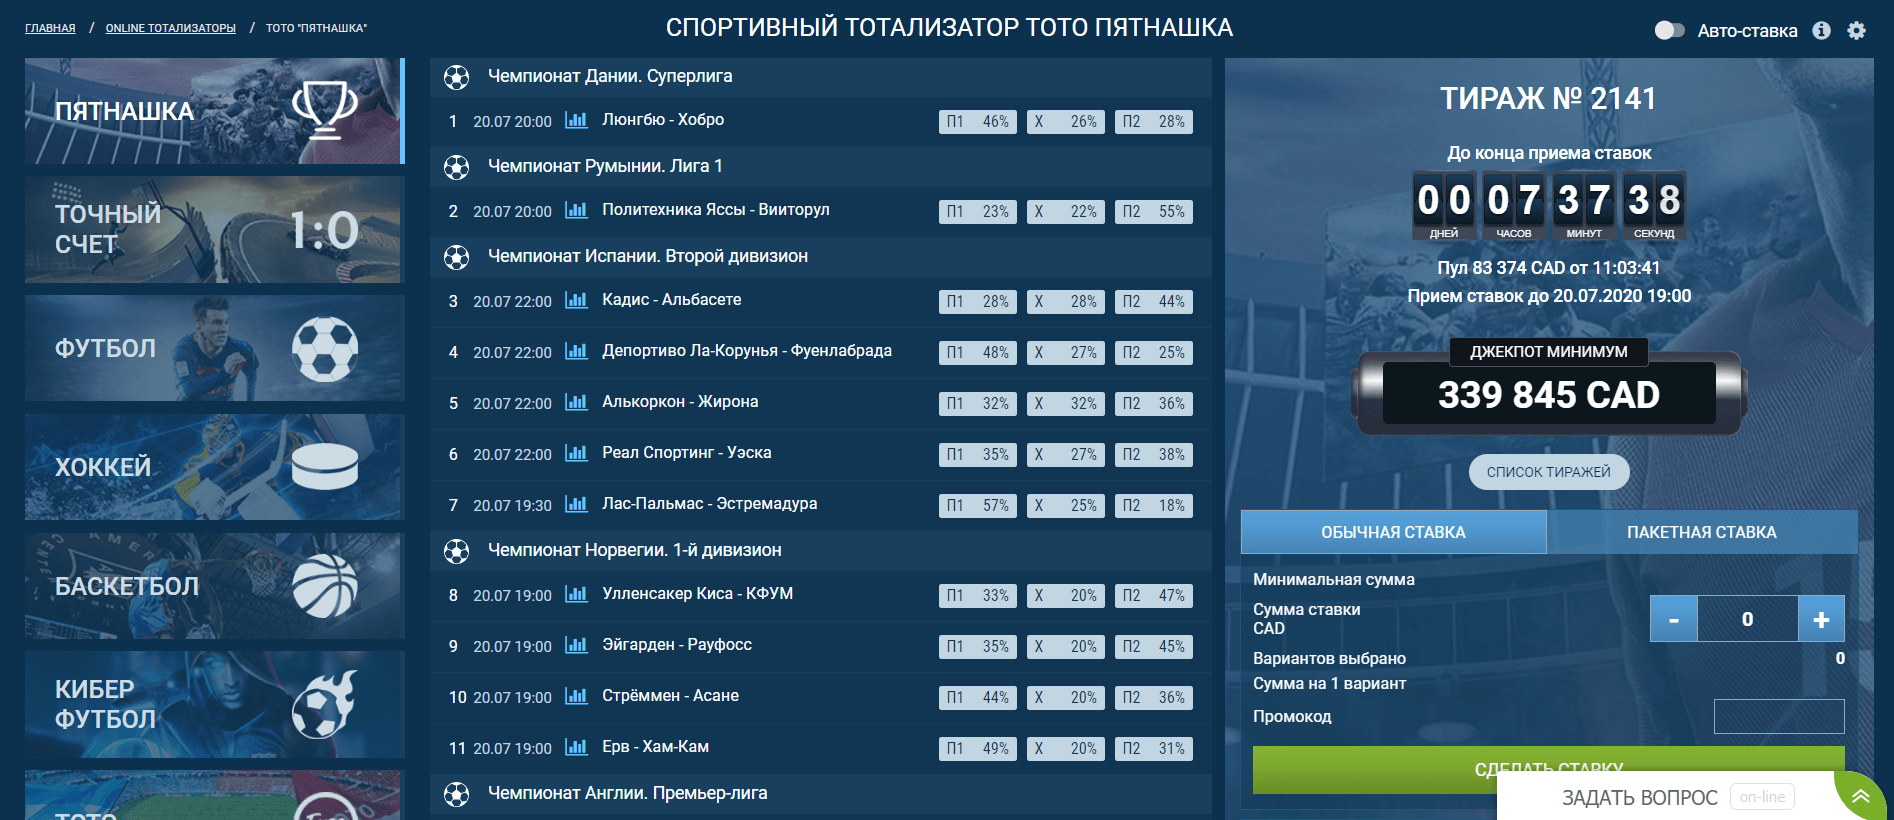Click scroll-to-top double chevron icon
Image resolution: width=1894 pixels, height=820 pixels.
click(1860, 796)
